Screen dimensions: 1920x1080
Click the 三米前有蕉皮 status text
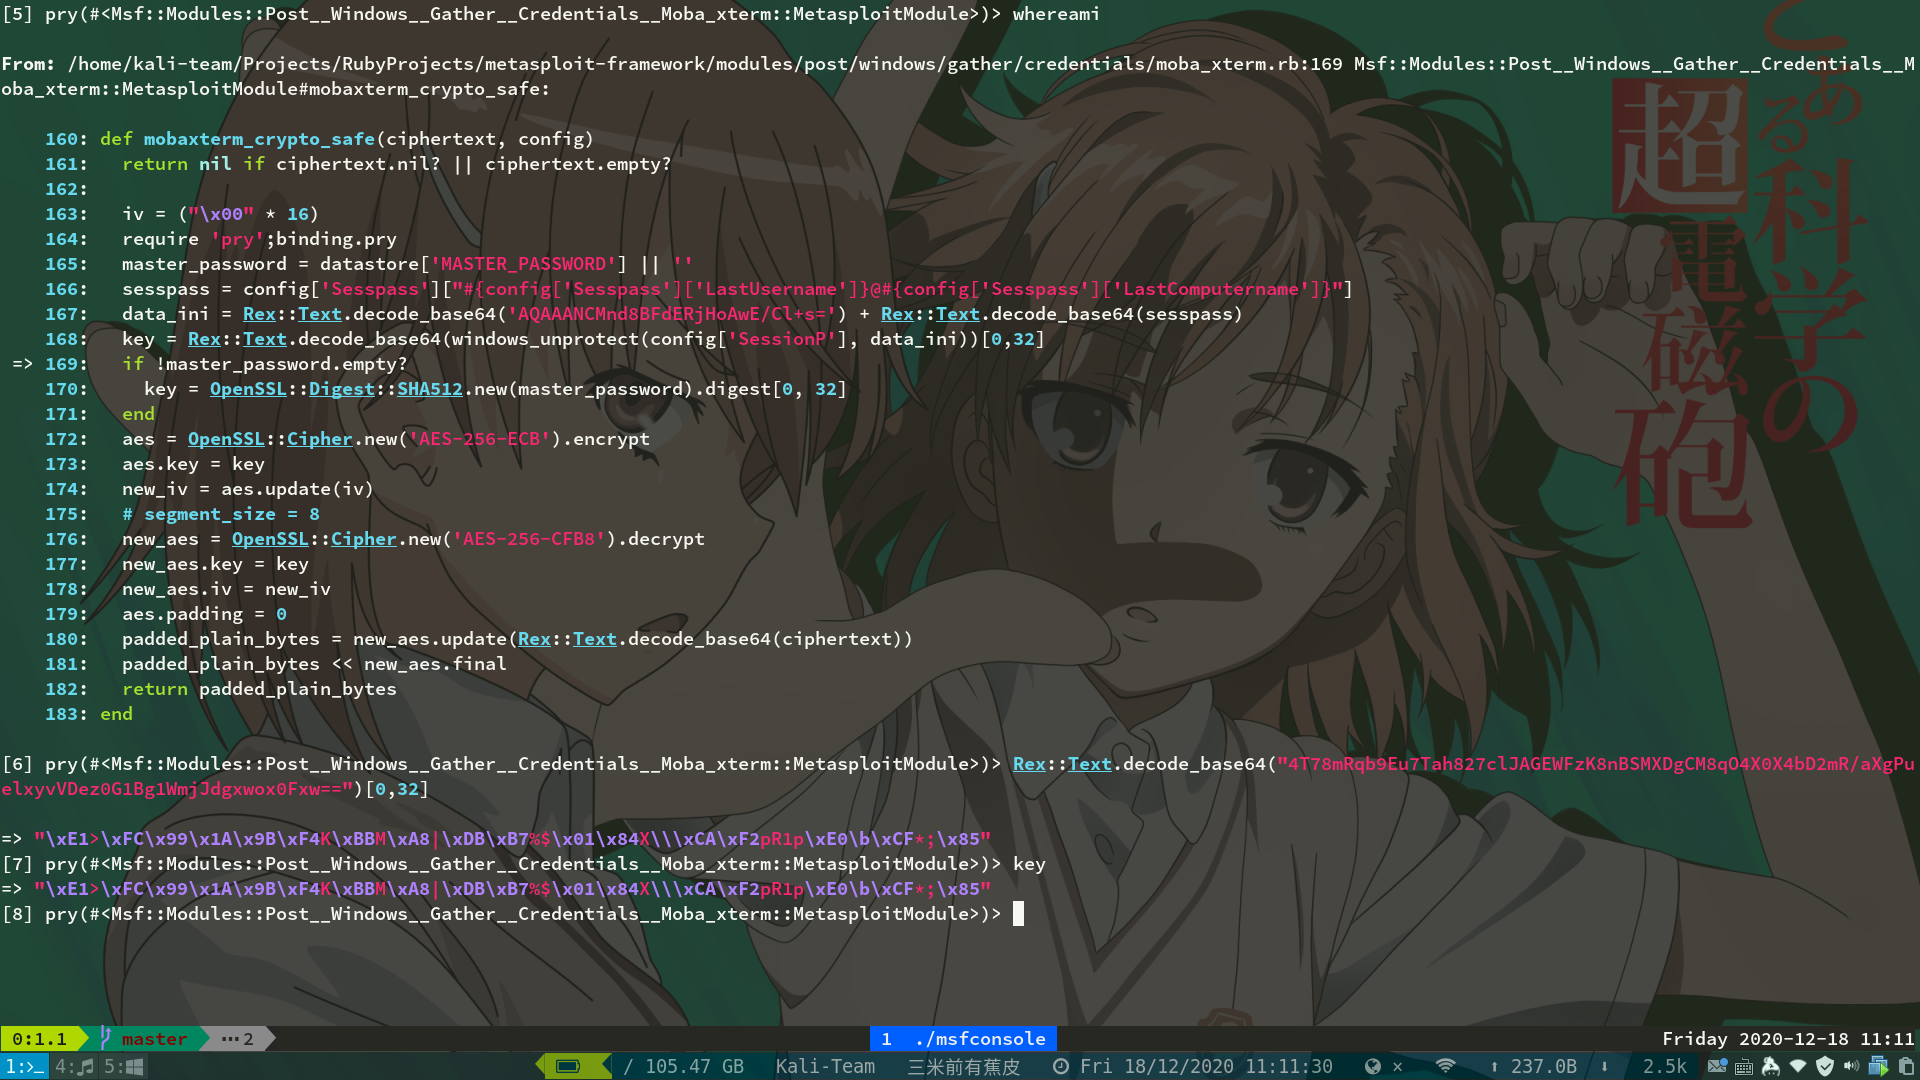964,1067
